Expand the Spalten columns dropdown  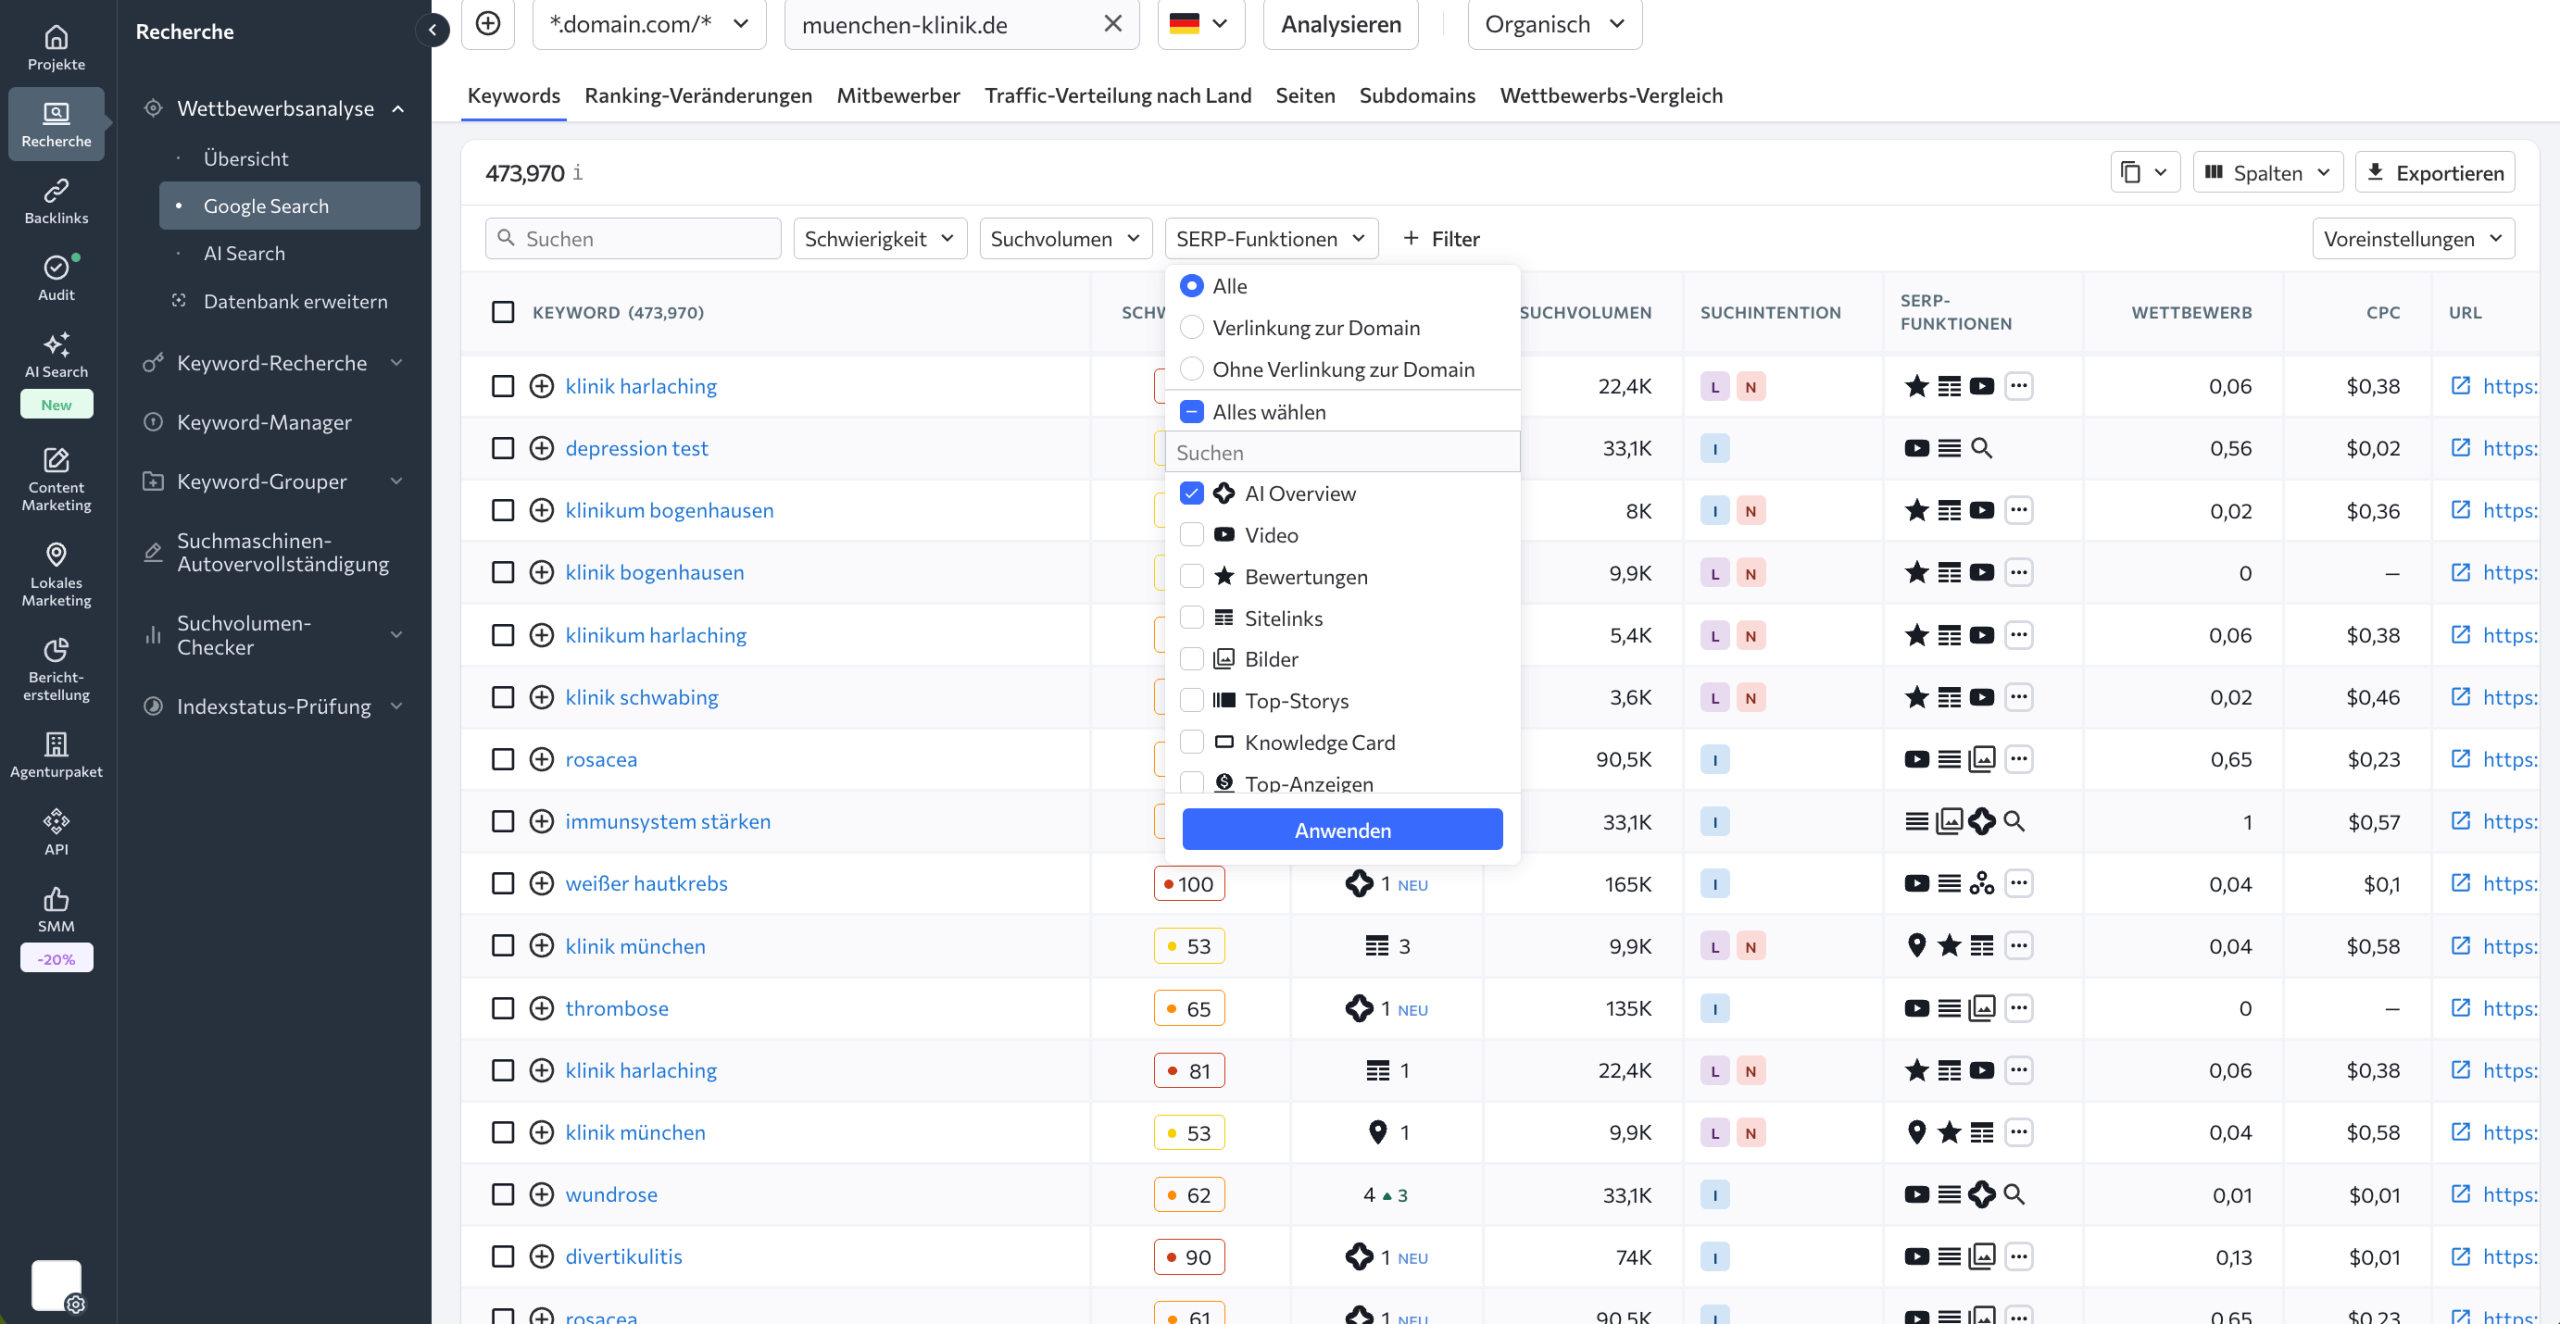[x=2266, y=173]
